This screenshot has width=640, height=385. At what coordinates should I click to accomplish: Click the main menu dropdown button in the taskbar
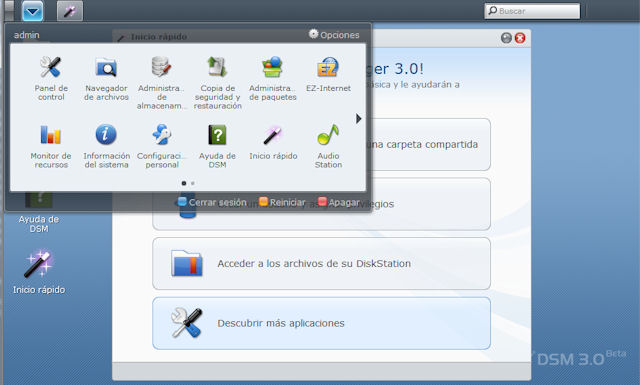[x=33, y=11]
